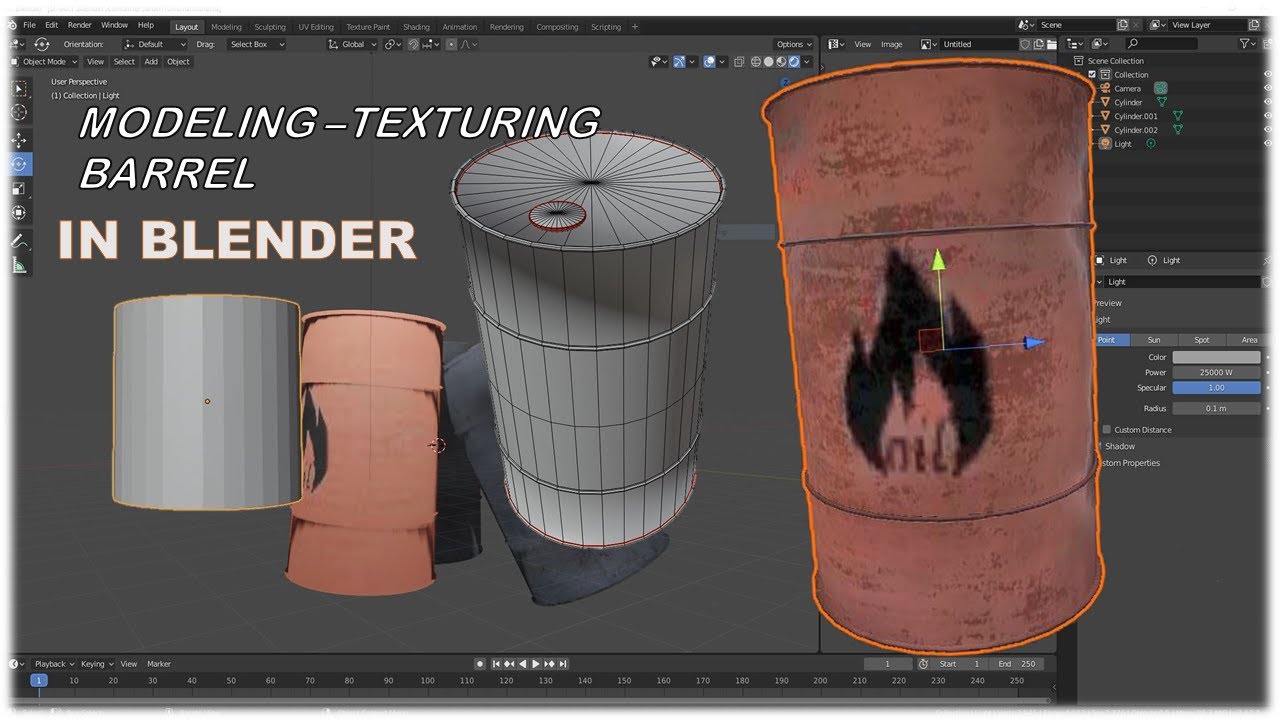The image size is (1280, 720).
Task: Jump to timeline start frame
Action: (496, 664)
